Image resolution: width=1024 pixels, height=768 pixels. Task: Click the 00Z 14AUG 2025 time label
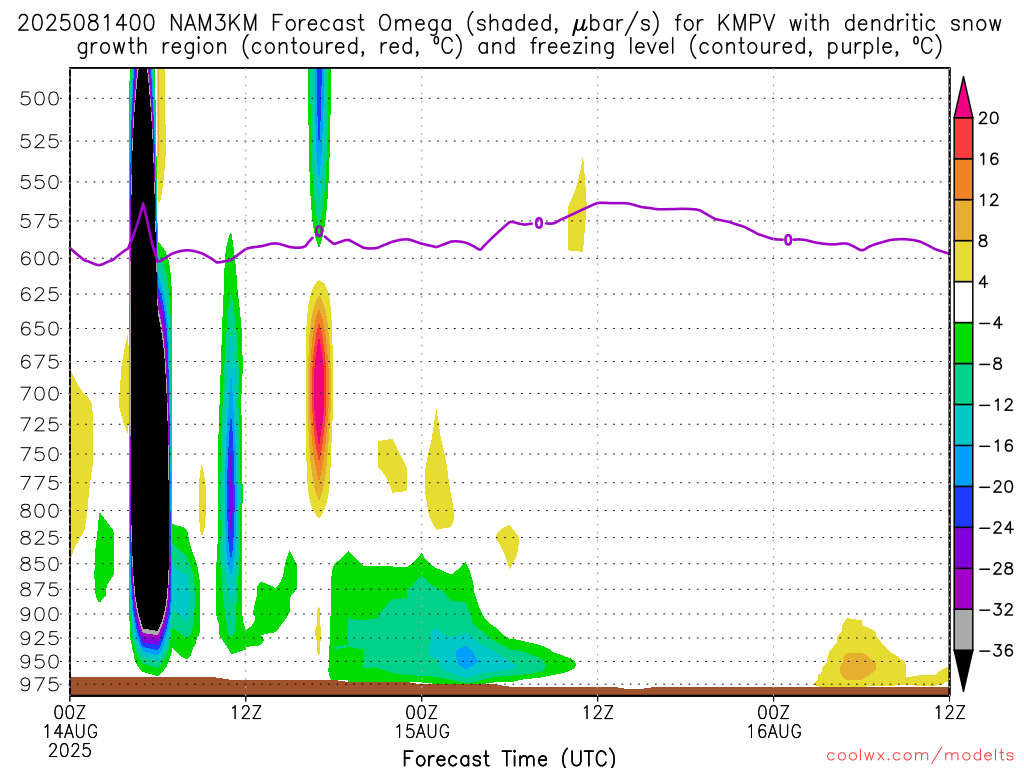70,731
